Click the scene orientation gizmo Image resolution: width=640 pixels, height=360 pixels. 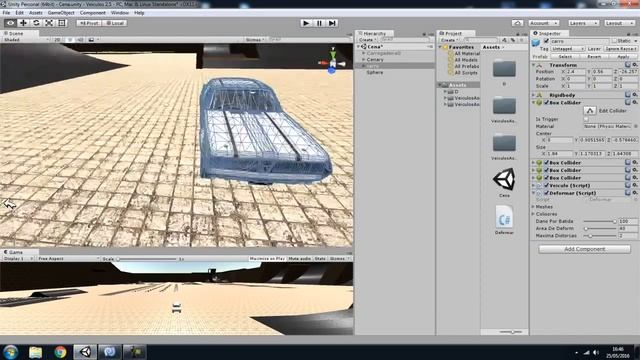[332, 62]
